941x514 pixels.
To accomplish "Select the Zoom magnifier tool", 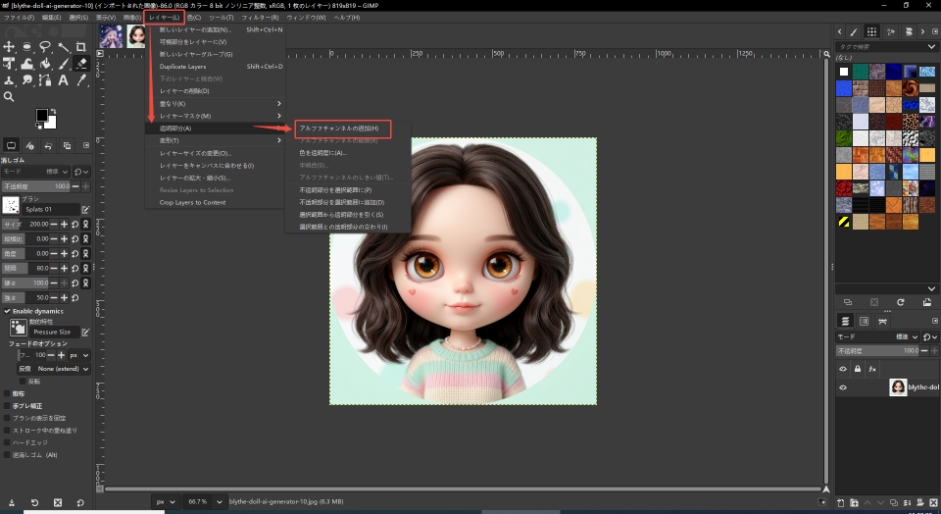I will (9, 97).
